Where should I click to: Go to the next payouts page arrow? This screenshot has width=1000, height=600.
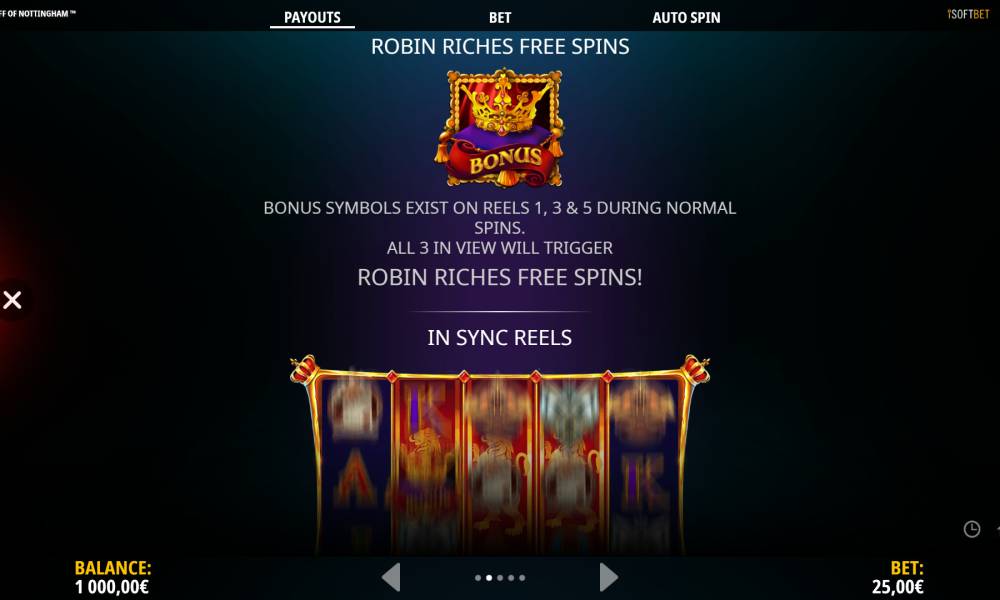coord(608,577)
